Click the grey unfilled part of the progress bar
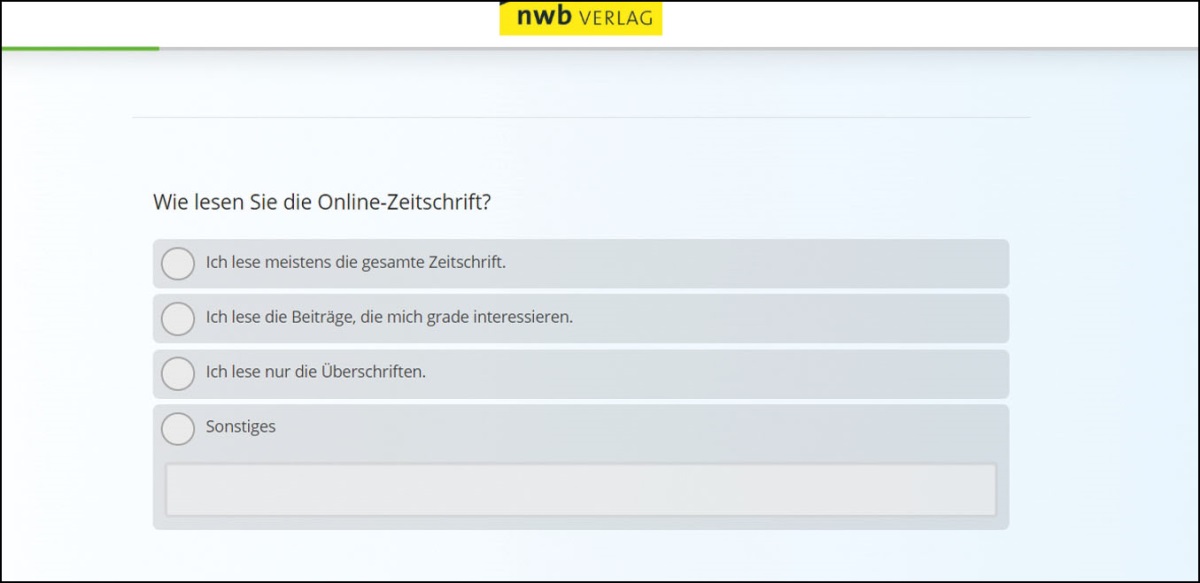This screenshot has height=583, width=1200. coord(680,47)
